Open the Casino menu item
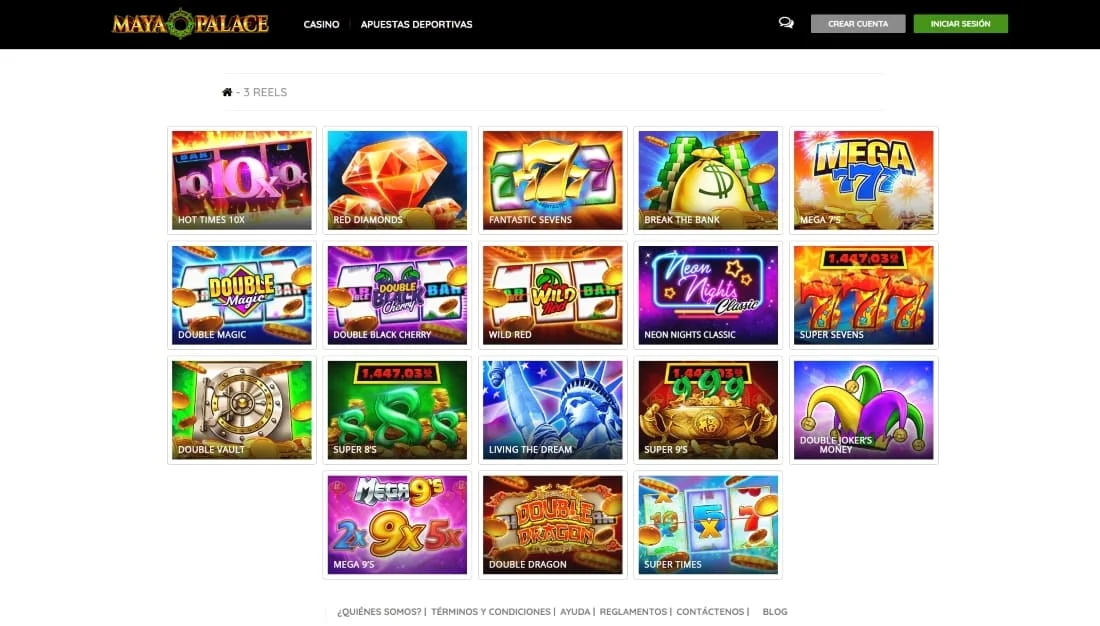 point(321,24)
